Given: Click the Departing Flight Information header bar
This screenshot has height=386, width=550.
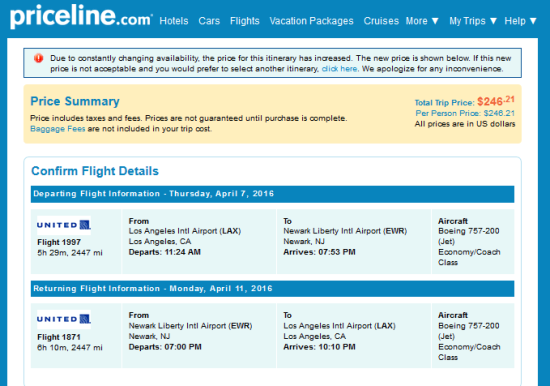Looking at the screenshot, I should point(273,194).
